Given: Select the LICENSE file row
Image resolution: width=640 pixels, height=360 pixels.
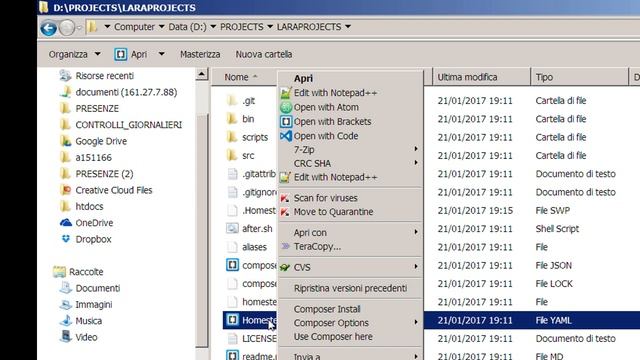Looking at the screenshot, I should [259, 338].
